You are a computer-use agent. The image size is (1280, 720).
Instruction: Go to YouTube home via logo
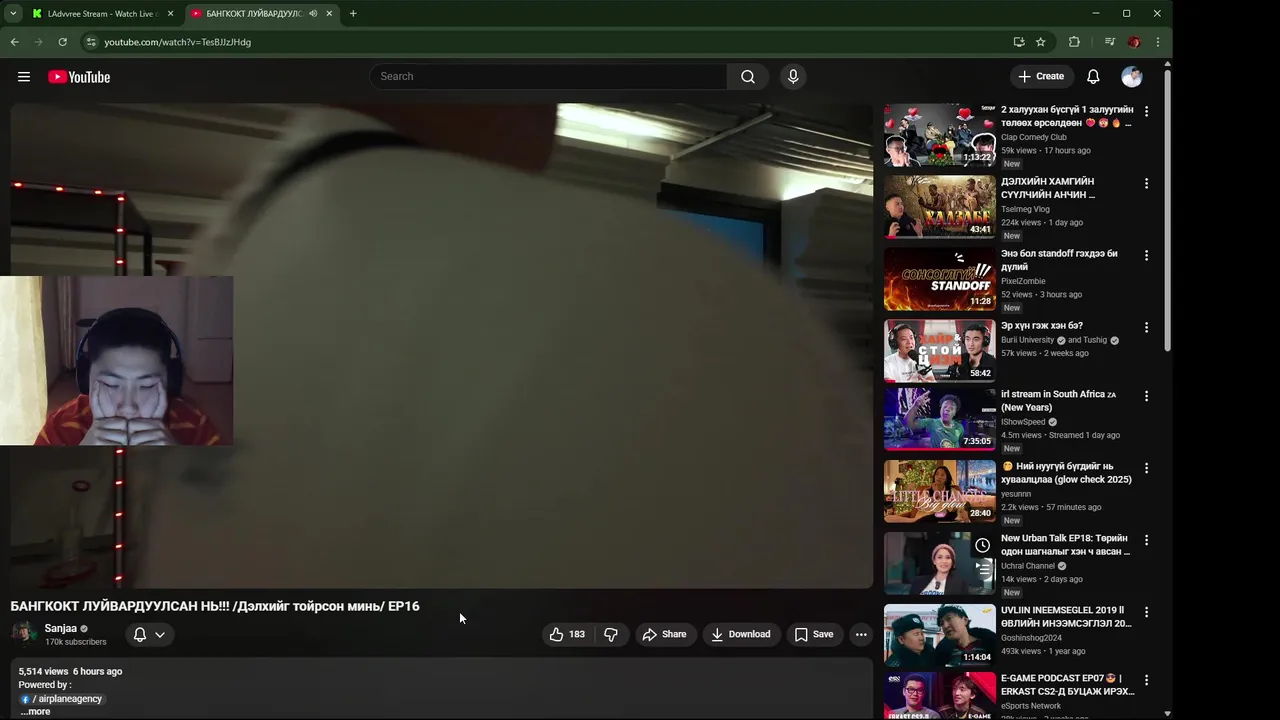(x=79, y=77)
